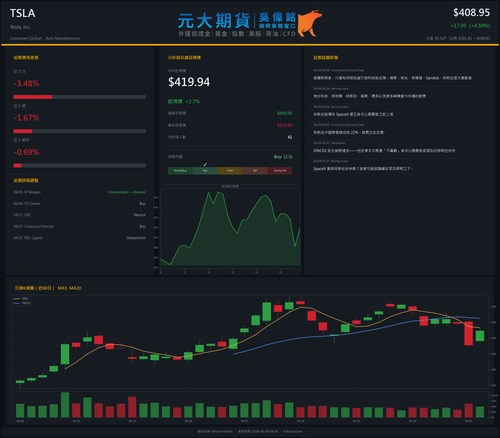Click the UBS rating row

coord(80,215)
